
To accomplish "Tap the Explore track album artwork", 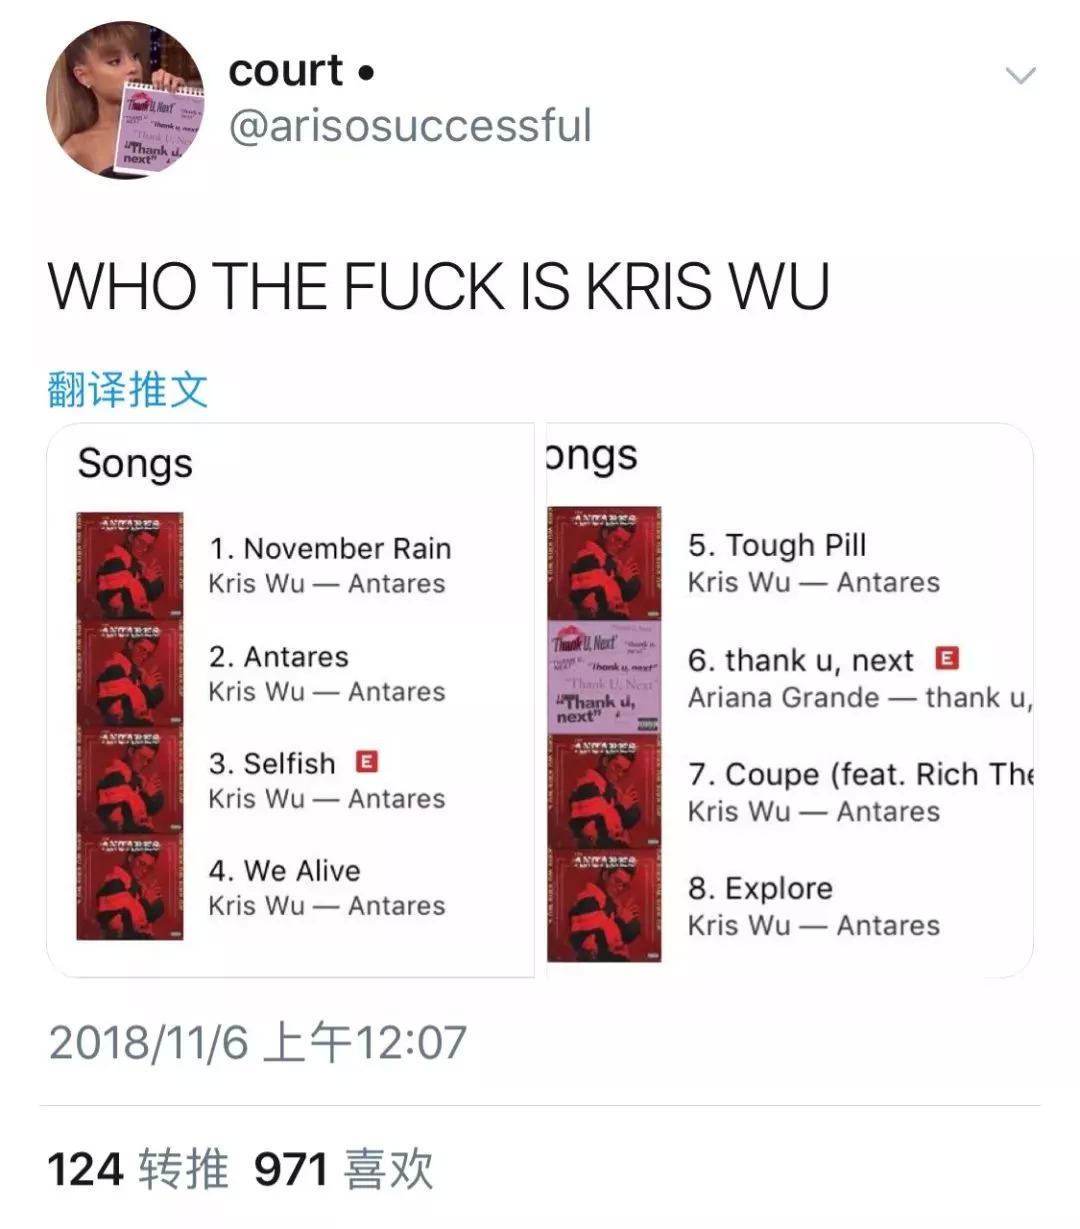I will [x=604, y=906].
